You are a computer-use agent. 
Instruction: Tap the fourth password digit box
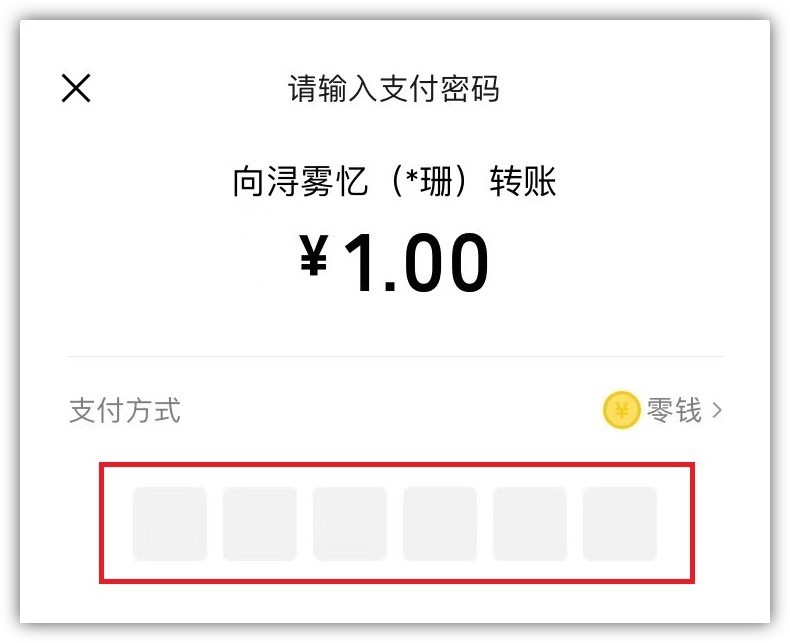pos(440,523)
